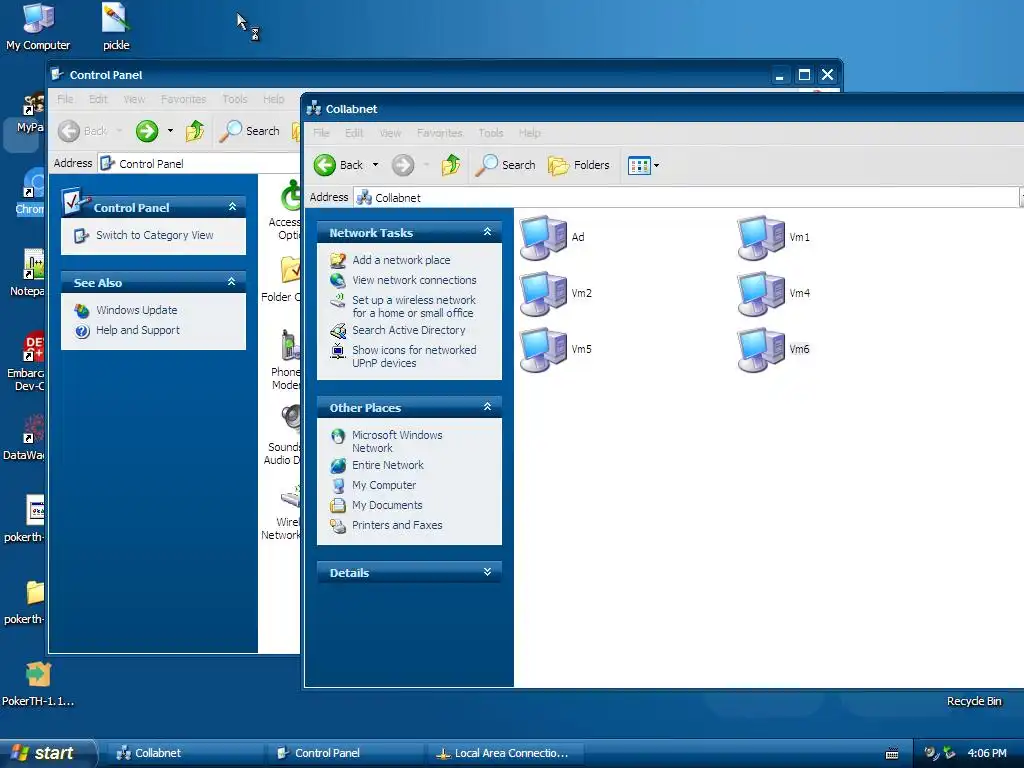Screen dimensions: 1024x768
Task: Expand the Details panel
Action: point(487,572)
